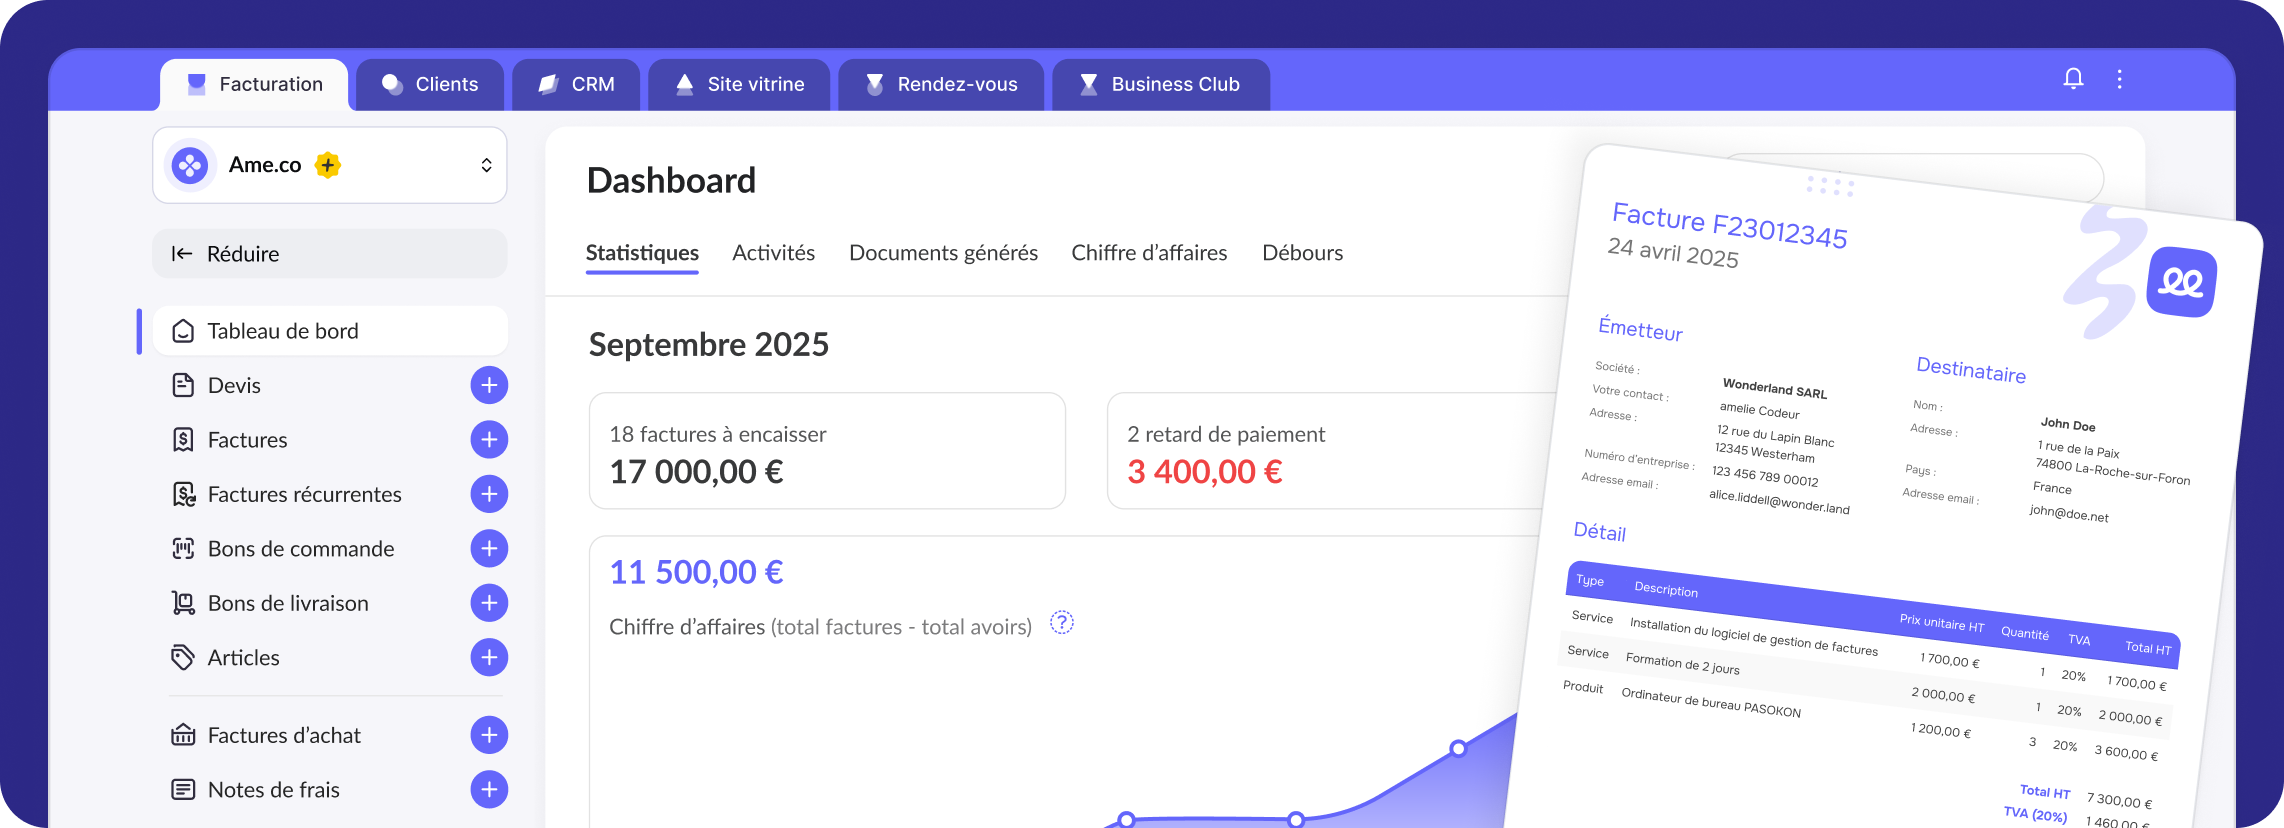Go to Devis in sidebar

pyautogui.click(x=234, y=385)
